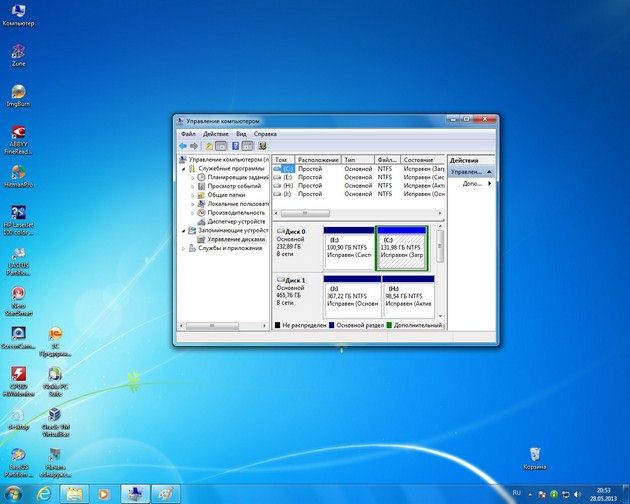Expand Просмотр событий tree node
Screen dimensions: 630x504
tap(192, 186)
